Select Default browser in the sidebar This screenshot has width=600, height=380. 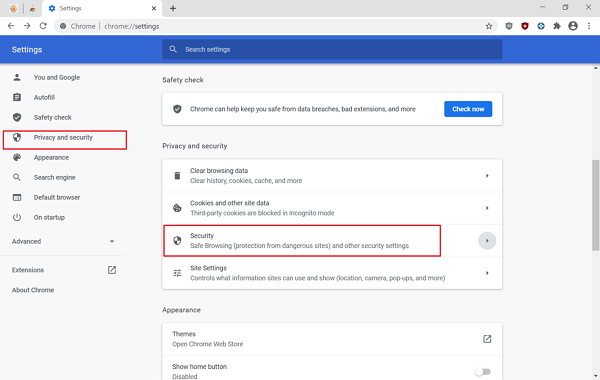pyautogui.click(x=57, y=197)
